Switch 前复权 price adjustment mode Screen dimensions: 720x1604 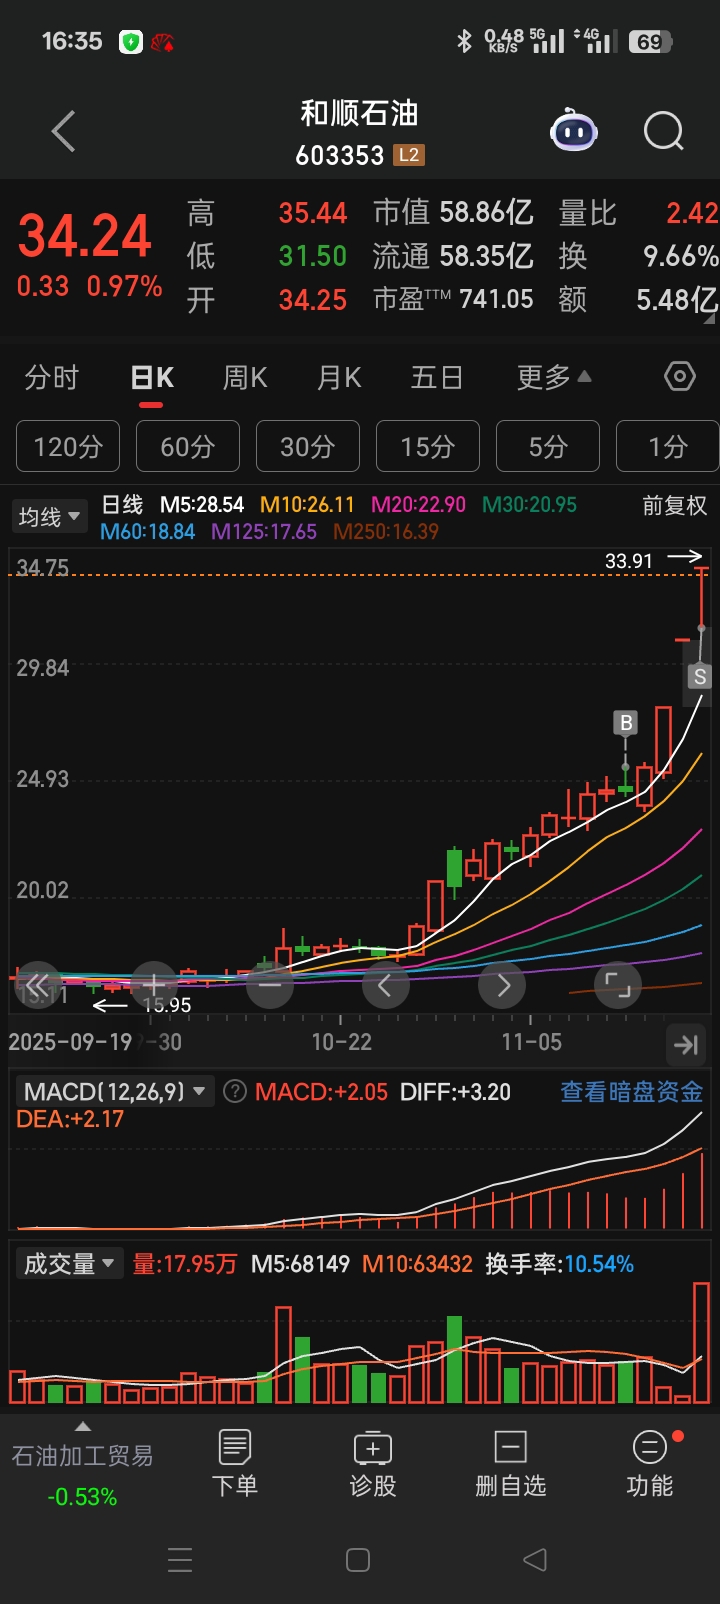click(x=674, y=506)
